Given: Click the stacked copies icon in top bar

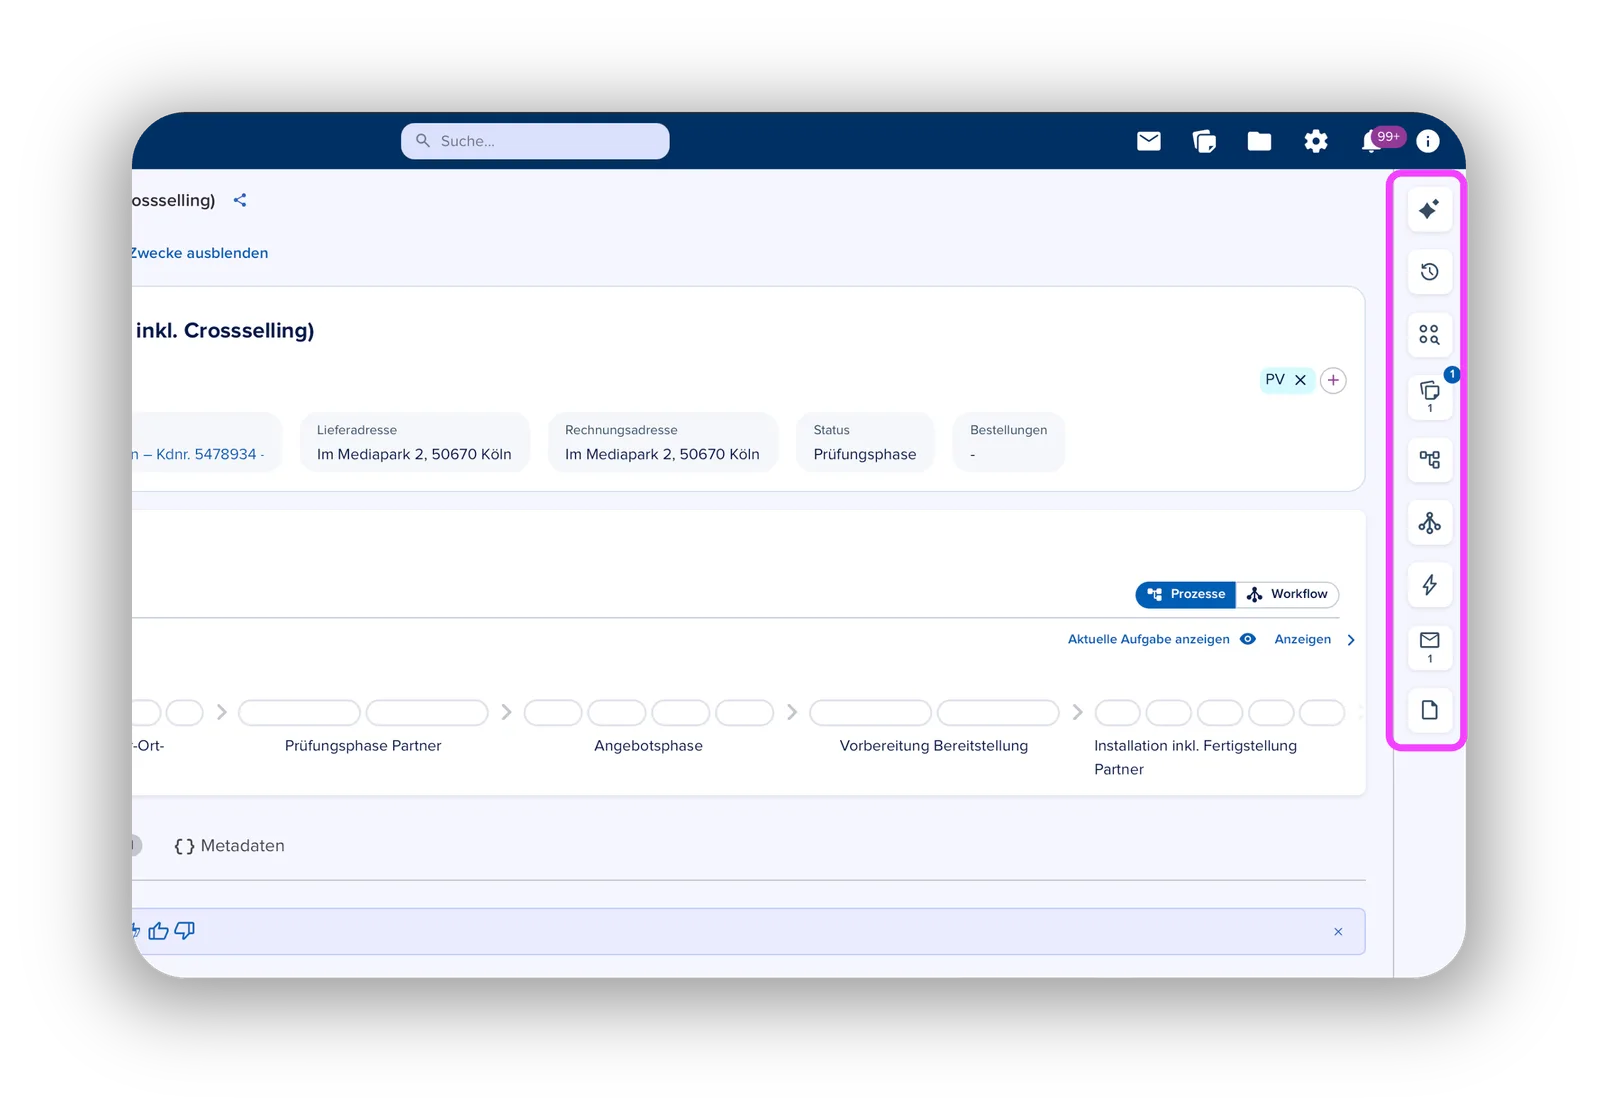Looking at the screenshot, I should tap(1204, 141).
